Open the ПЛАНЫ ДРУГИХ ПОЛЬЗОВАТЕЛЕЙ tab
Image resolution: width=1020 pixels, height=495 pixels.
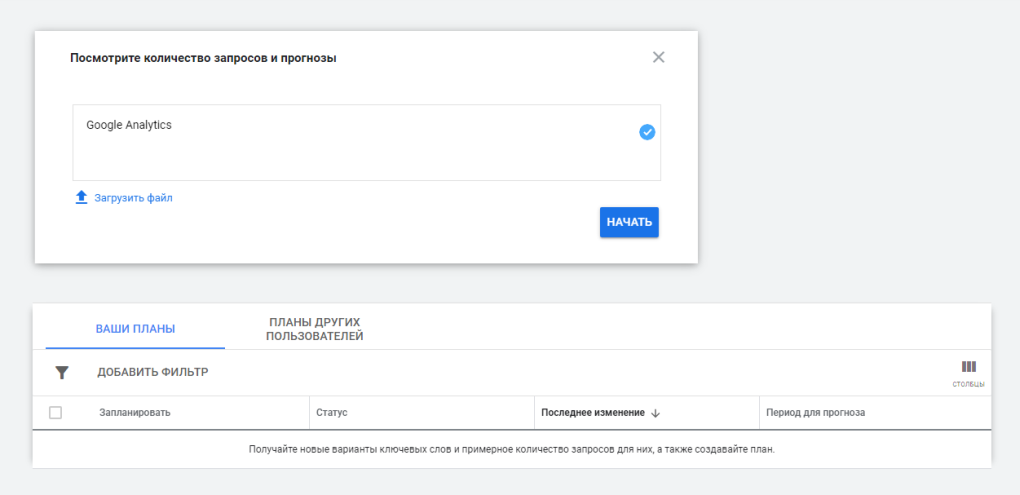tap(315, 329)
